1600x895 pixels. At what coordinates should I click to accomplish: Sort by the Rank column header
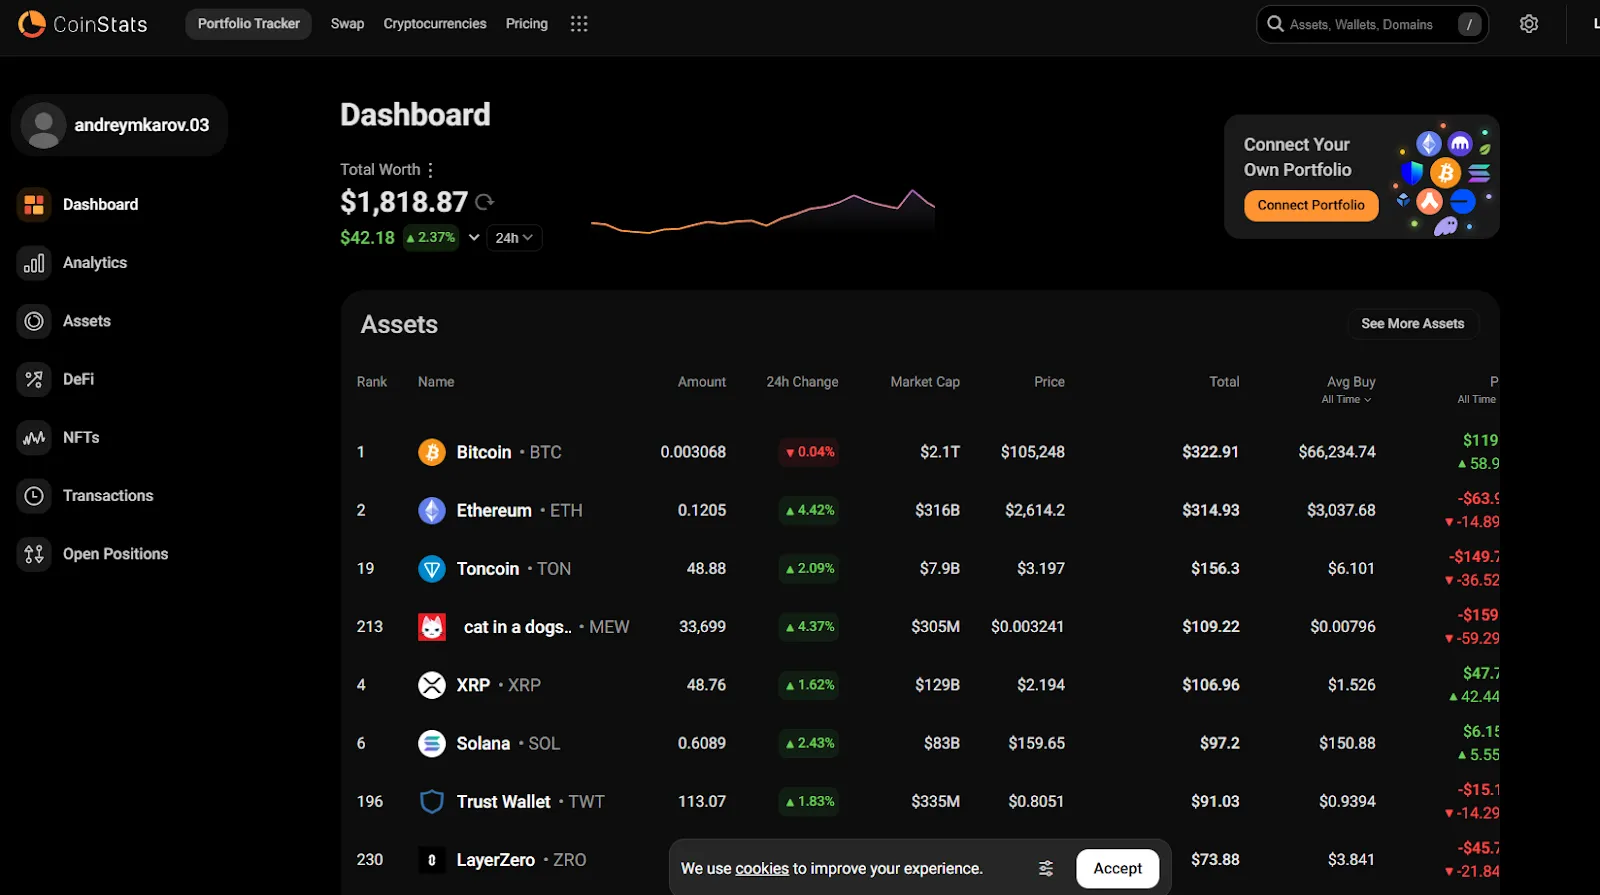pos(372,382)
